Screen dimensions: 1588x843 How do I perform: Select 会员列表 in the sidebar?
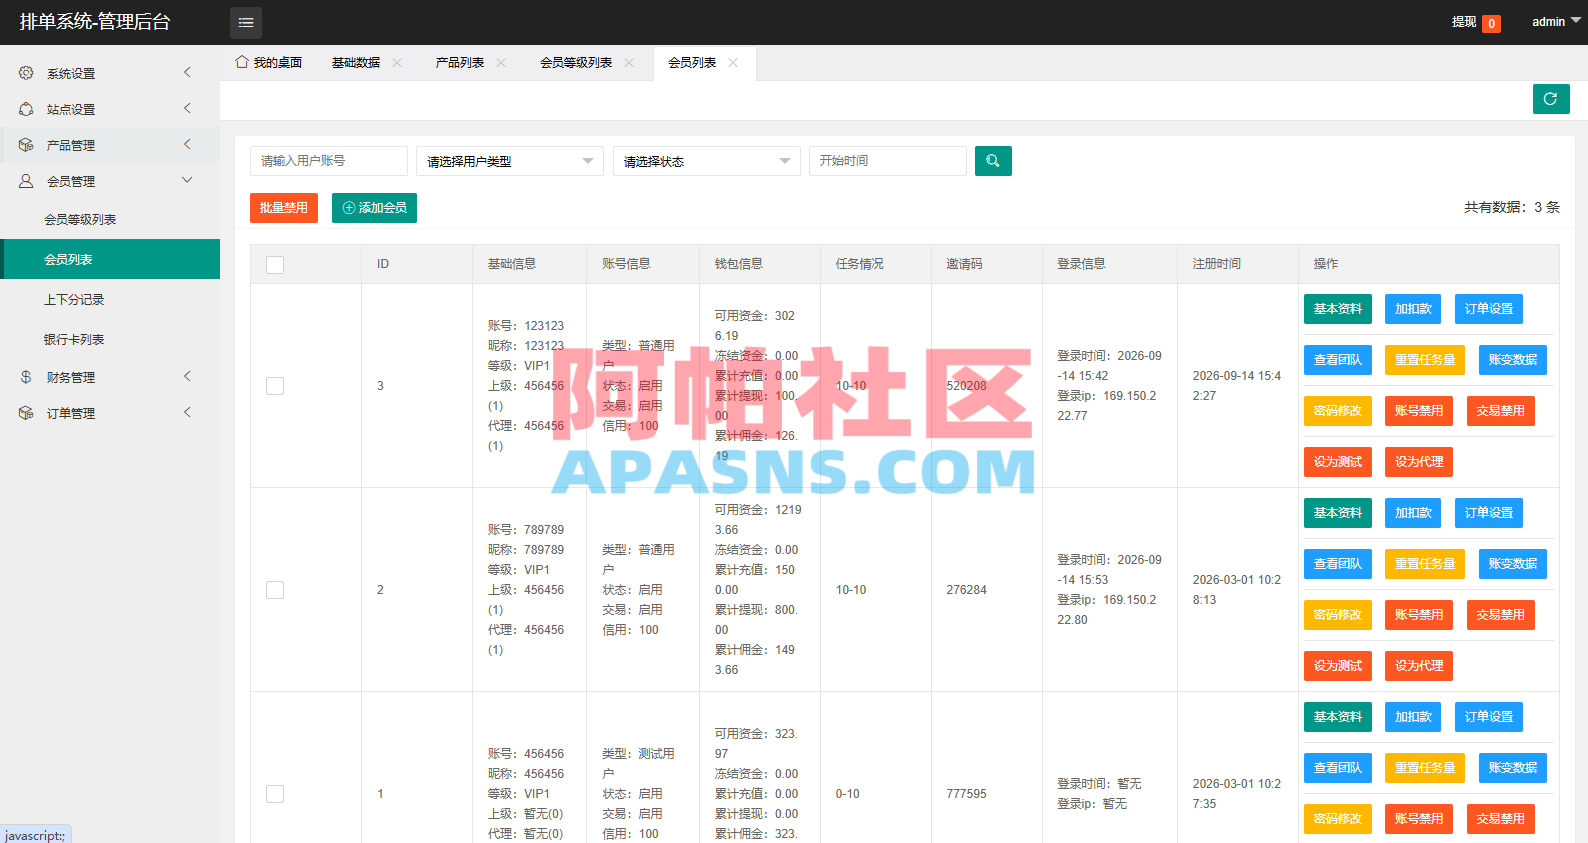coord(110,259)
